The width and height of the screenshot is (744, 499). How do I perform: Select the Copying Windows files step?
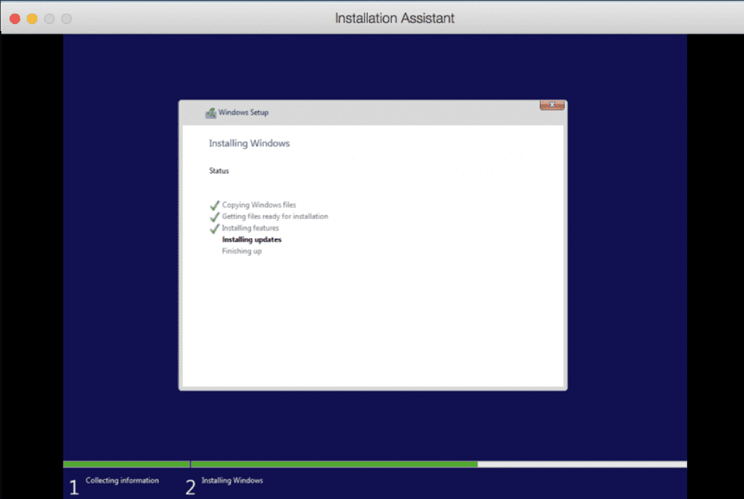259,205
